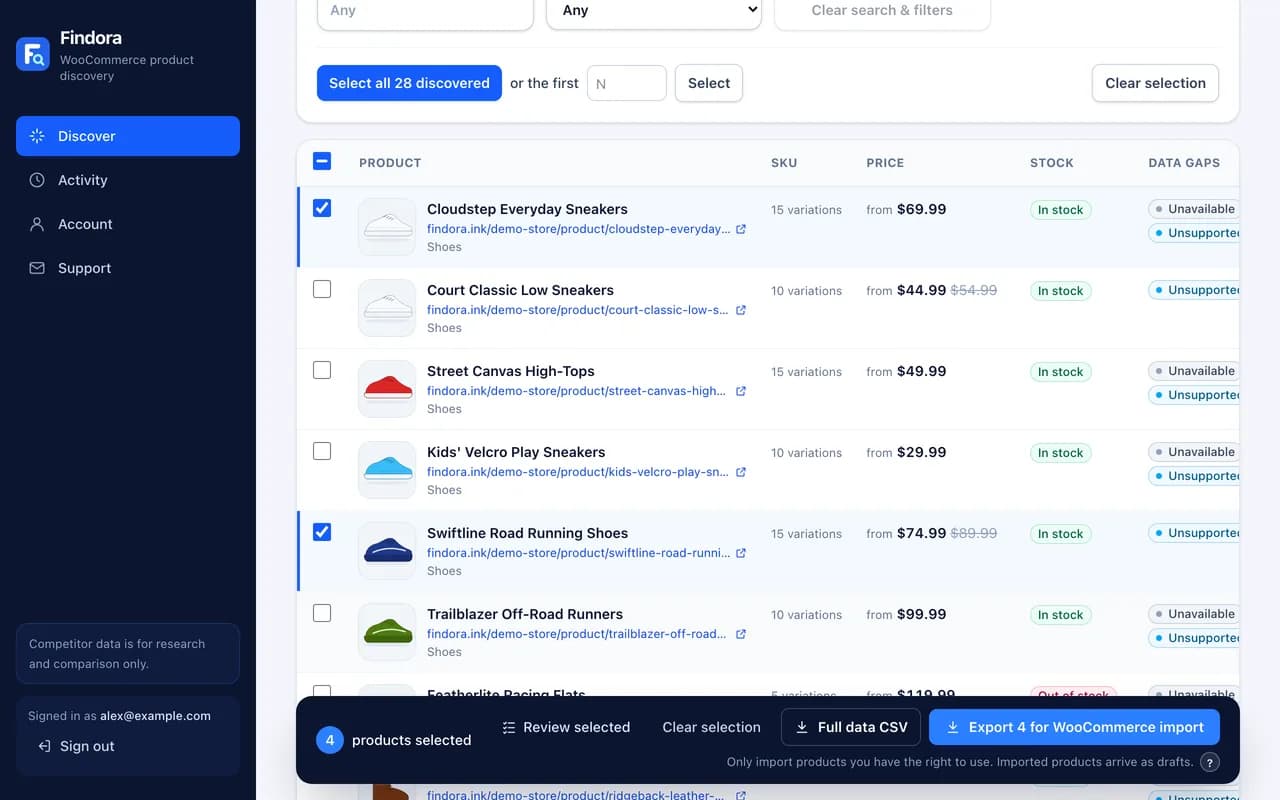Click the PRICE column header
This screenshot has width=1280, height=800.
(885, 162)
